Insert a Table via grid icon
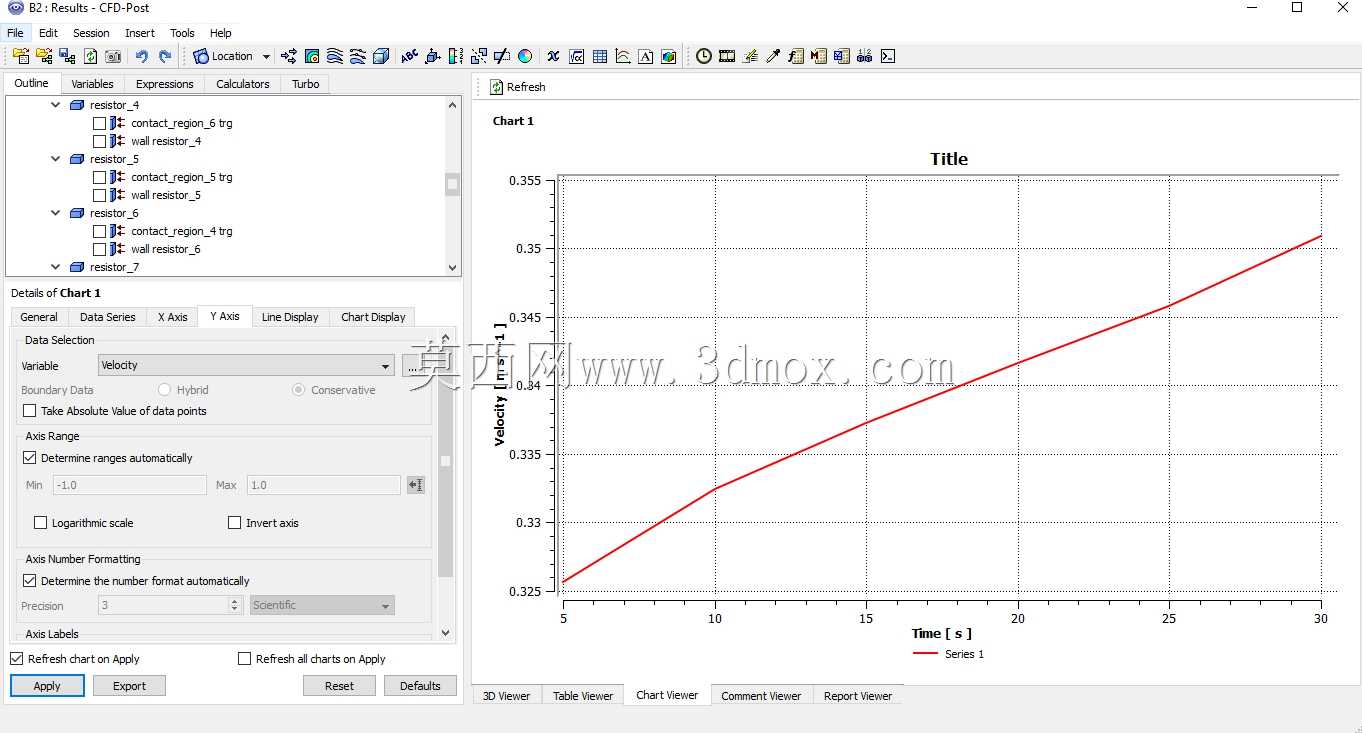Image resolution: width=1362 pixels, height=733 pixels. coord(600,56)
